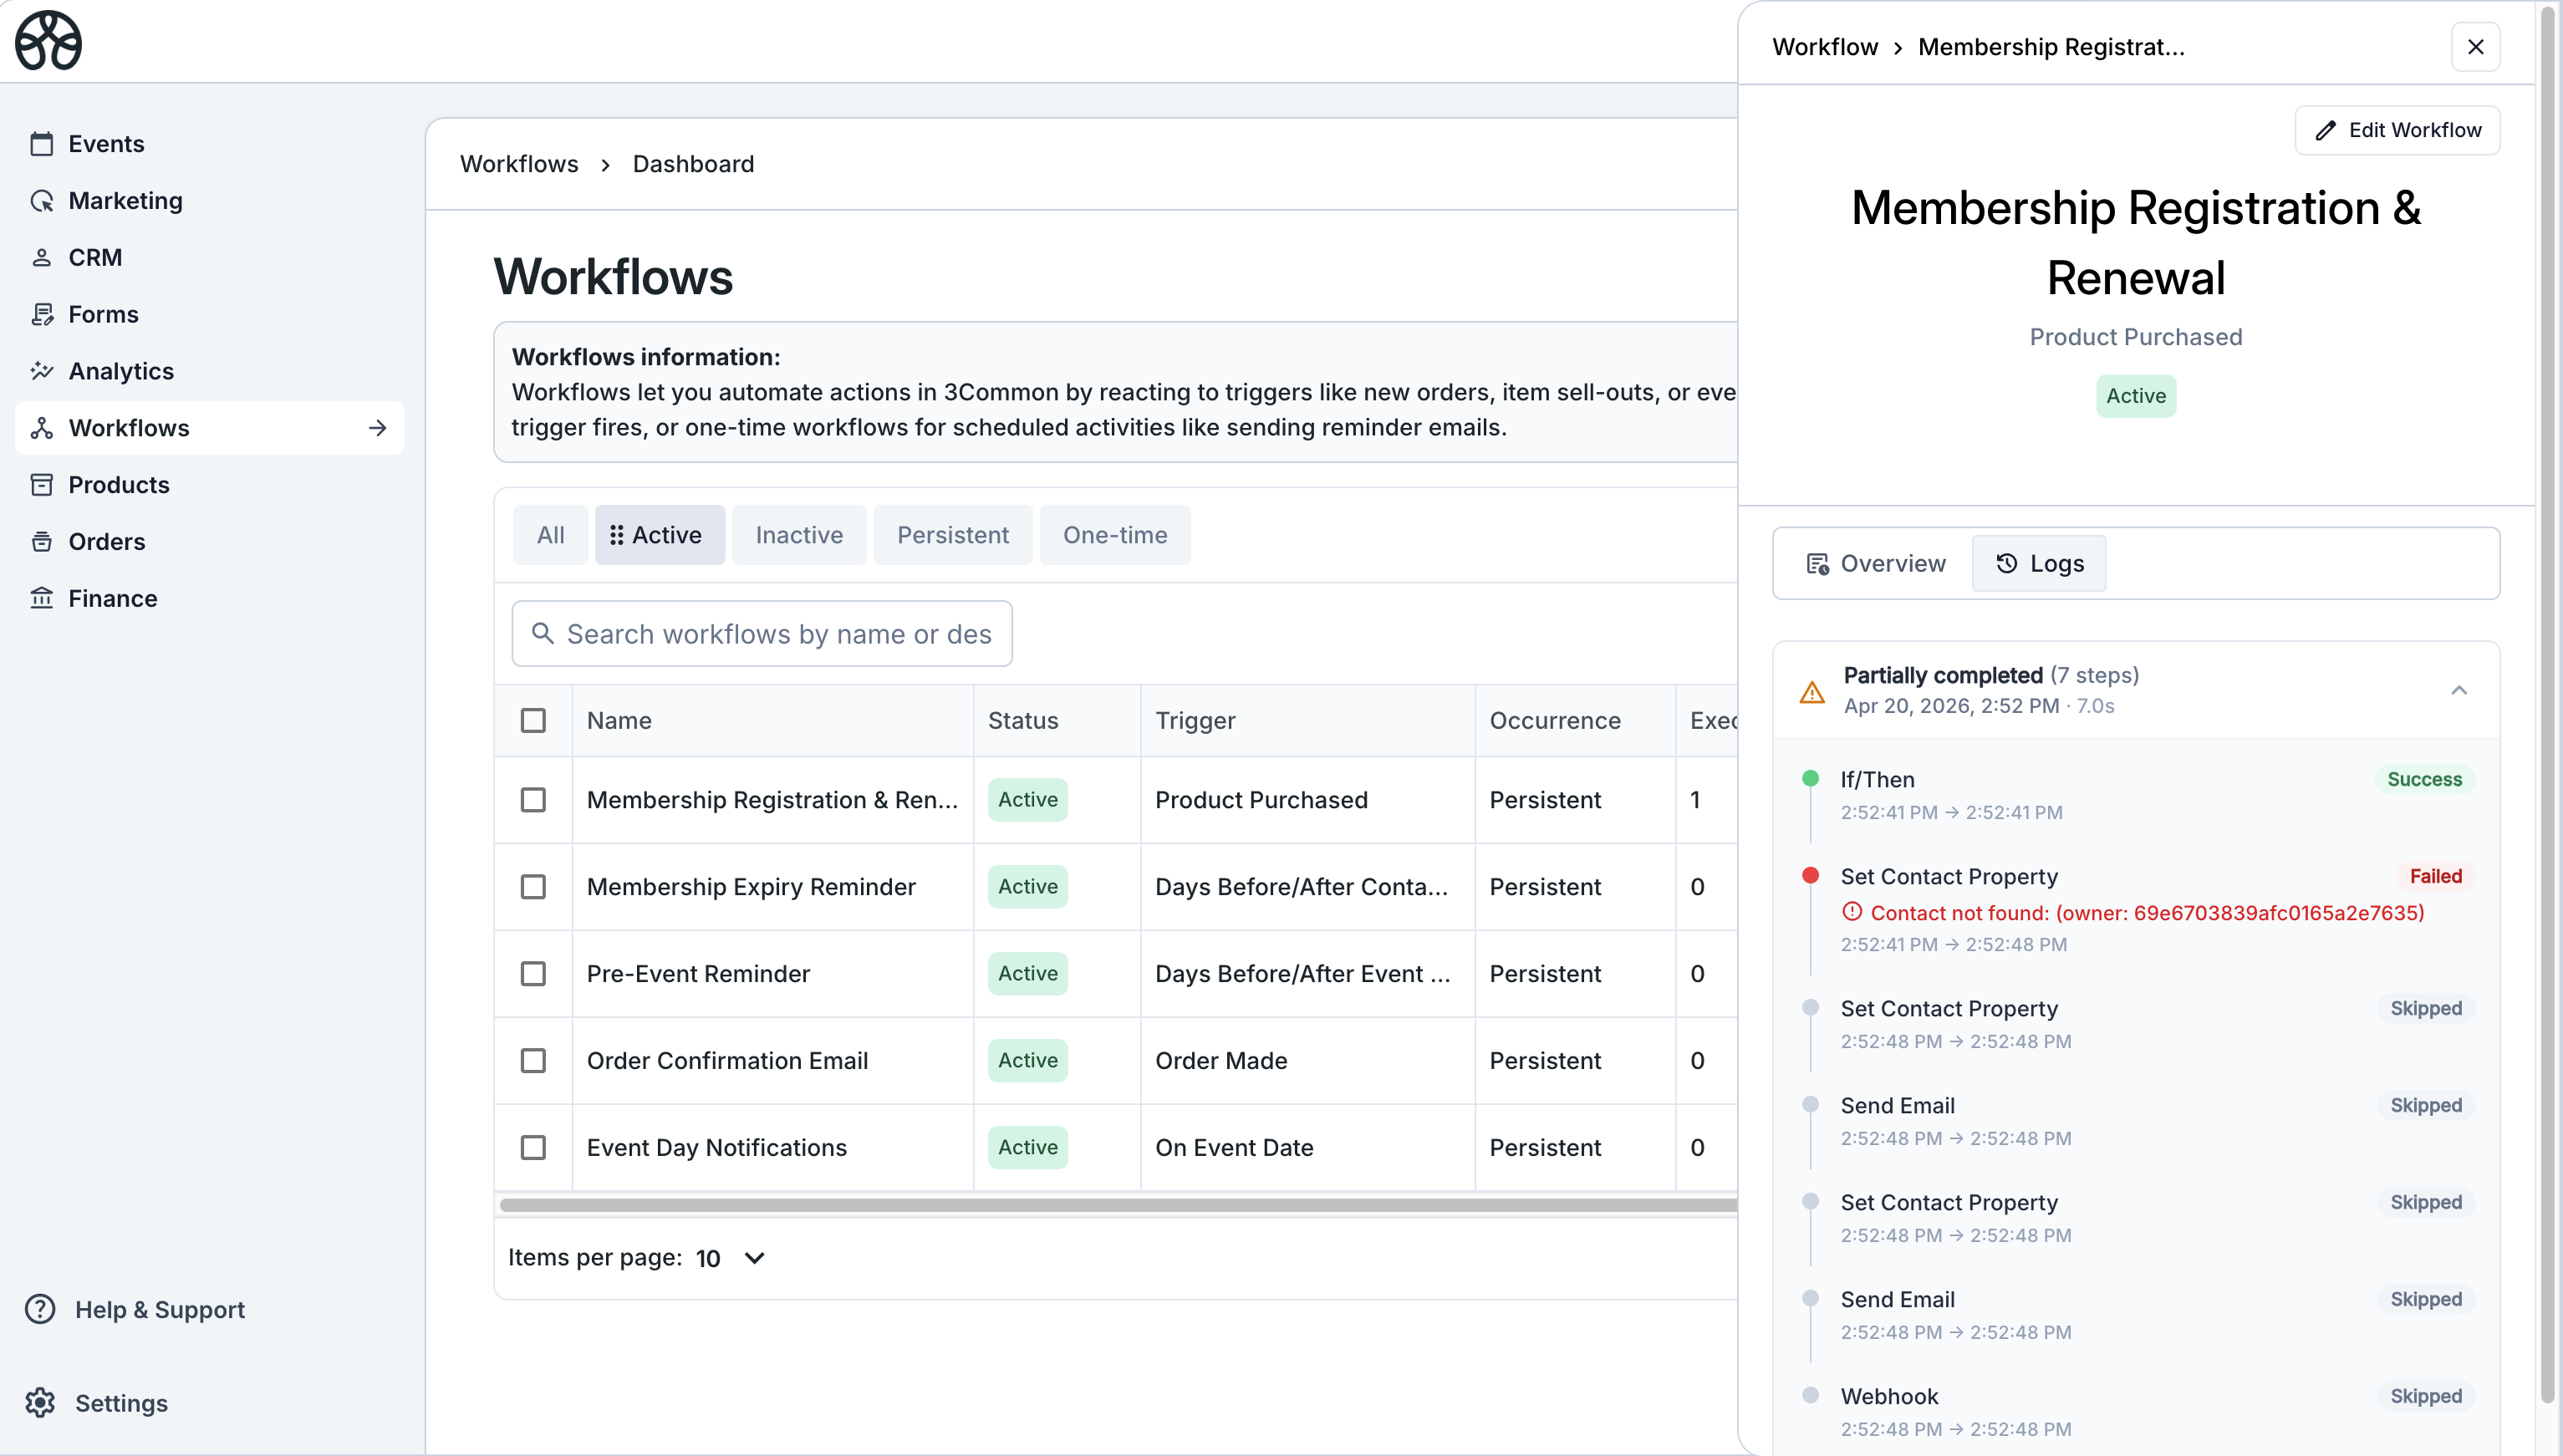
Task: Click the Products box icon
Action: pyautogui.click(x=41, y=485)
